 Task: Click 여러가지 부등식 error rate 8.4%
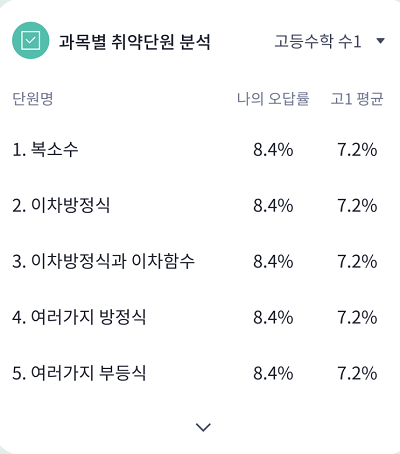click(x=273, y=373)
